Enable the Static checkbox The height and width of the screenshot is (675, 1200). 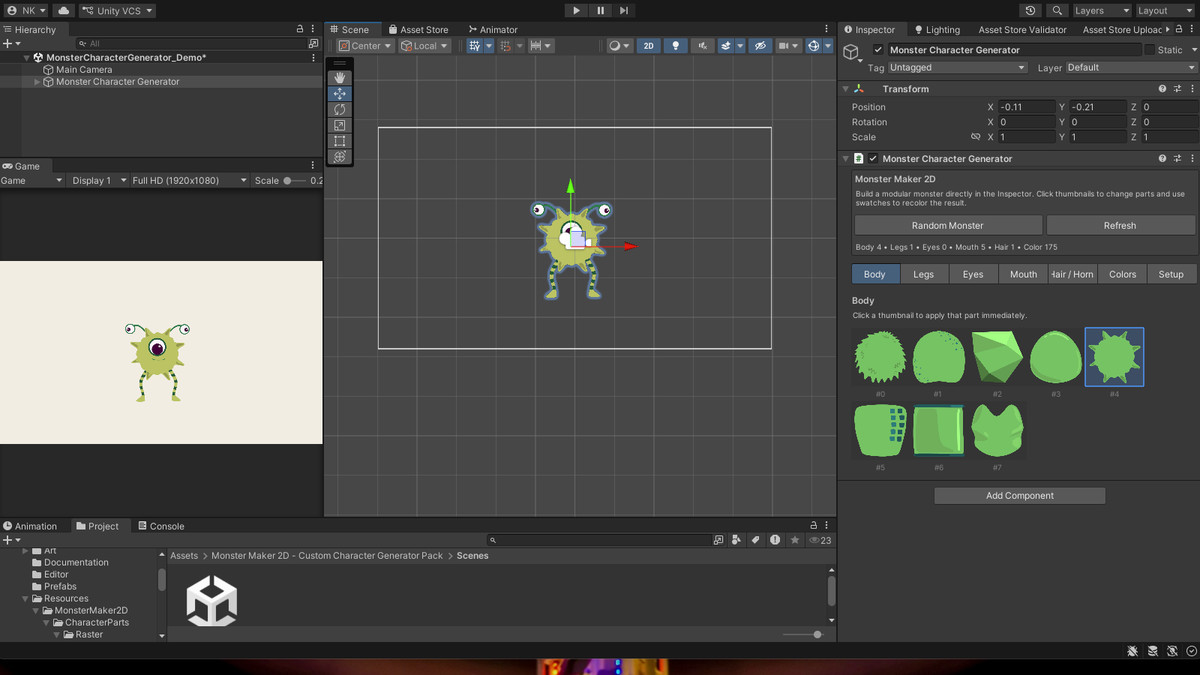[x=1149, y=50]
